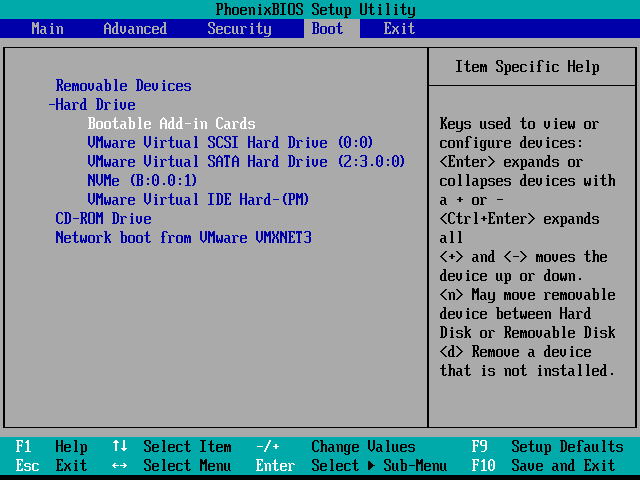The image size is (640, 480).
Task: Select the Boot tab
Action: click(x=327, y=29)
